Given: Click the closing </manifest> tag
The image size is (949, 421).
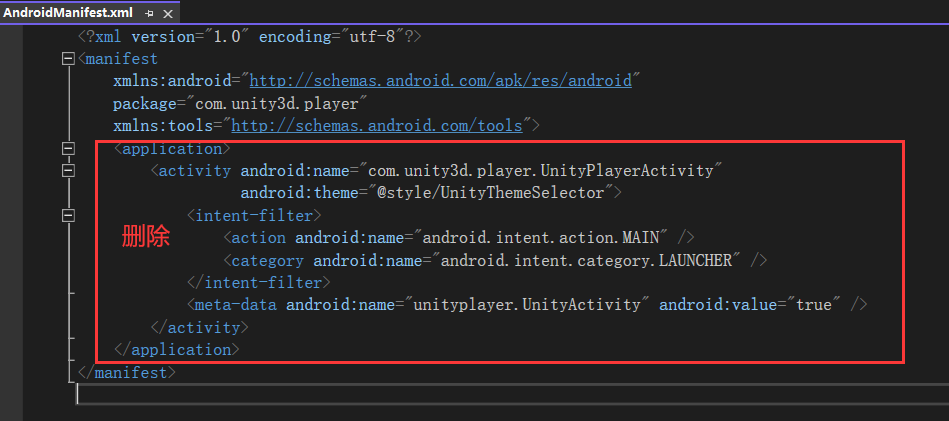Looking at the screenshot, I should (126, 372).
